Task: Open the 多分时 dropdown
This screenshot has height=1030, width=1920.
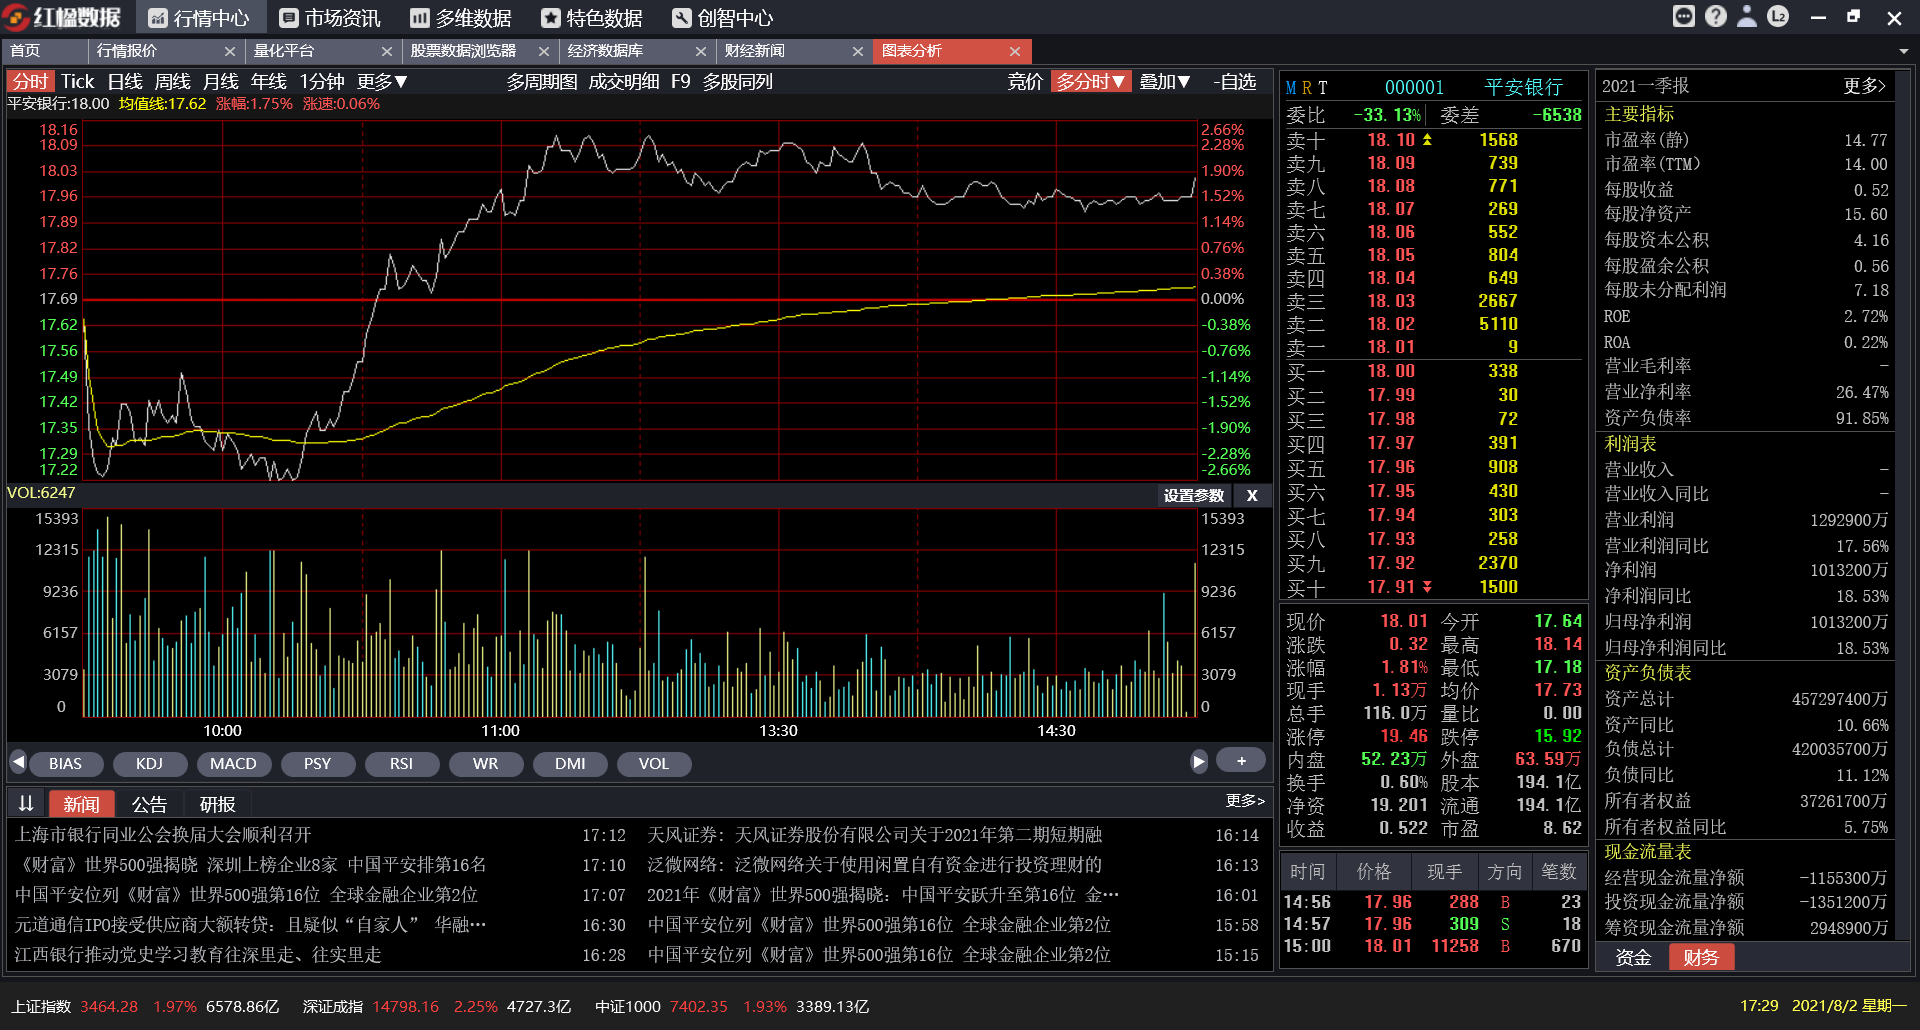Action: coord(1091,82)
